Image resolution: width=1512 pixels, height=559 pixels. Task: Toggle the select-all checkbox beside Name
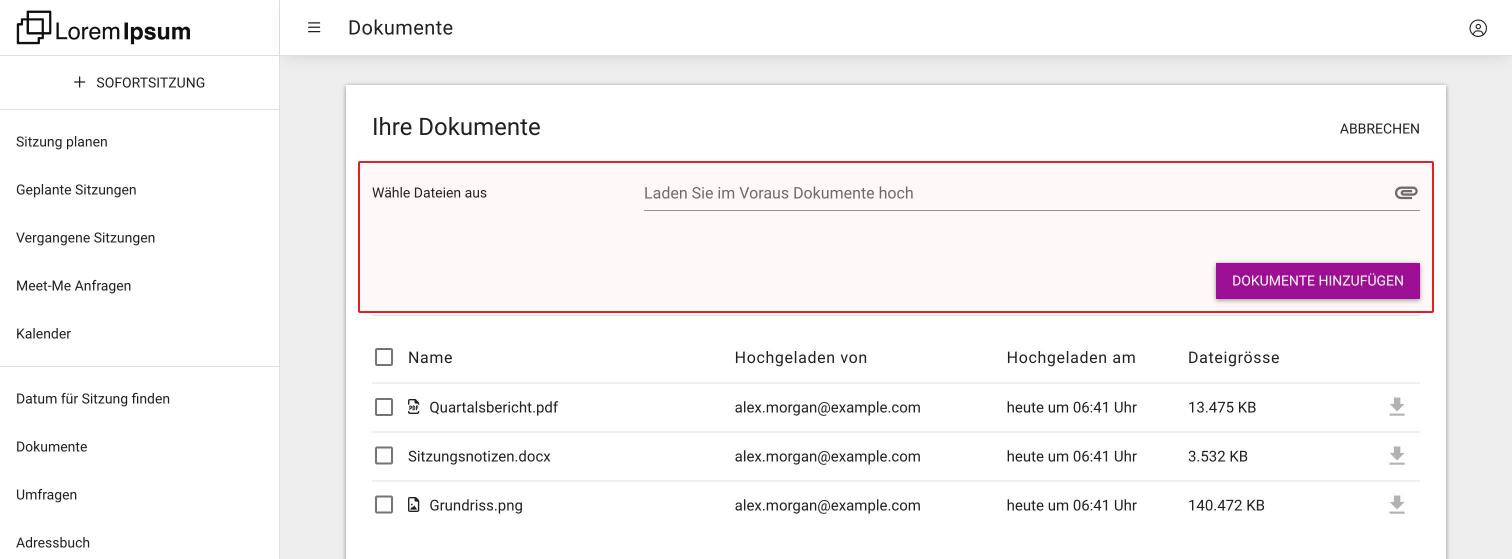pos(384,357)
